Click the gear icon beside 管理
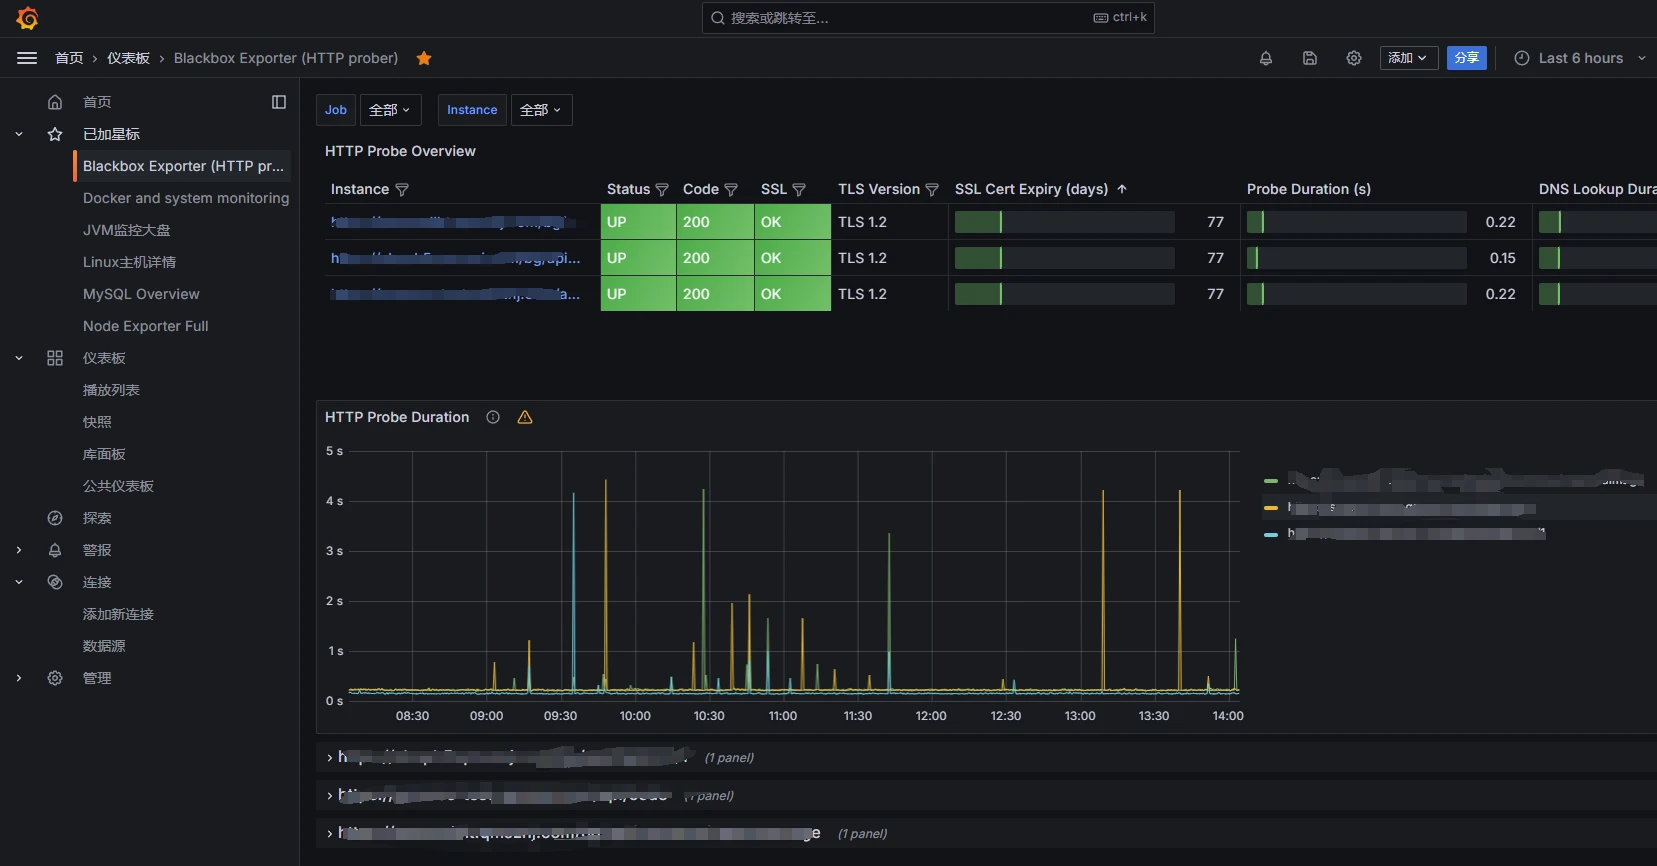 (55, 678)
